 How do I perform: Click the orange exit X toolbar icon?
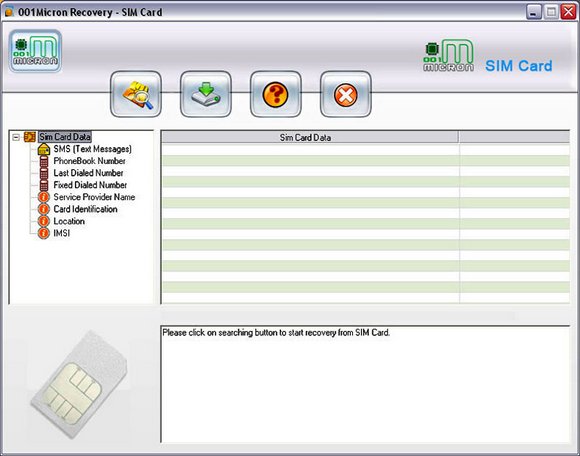coord(345,94)
